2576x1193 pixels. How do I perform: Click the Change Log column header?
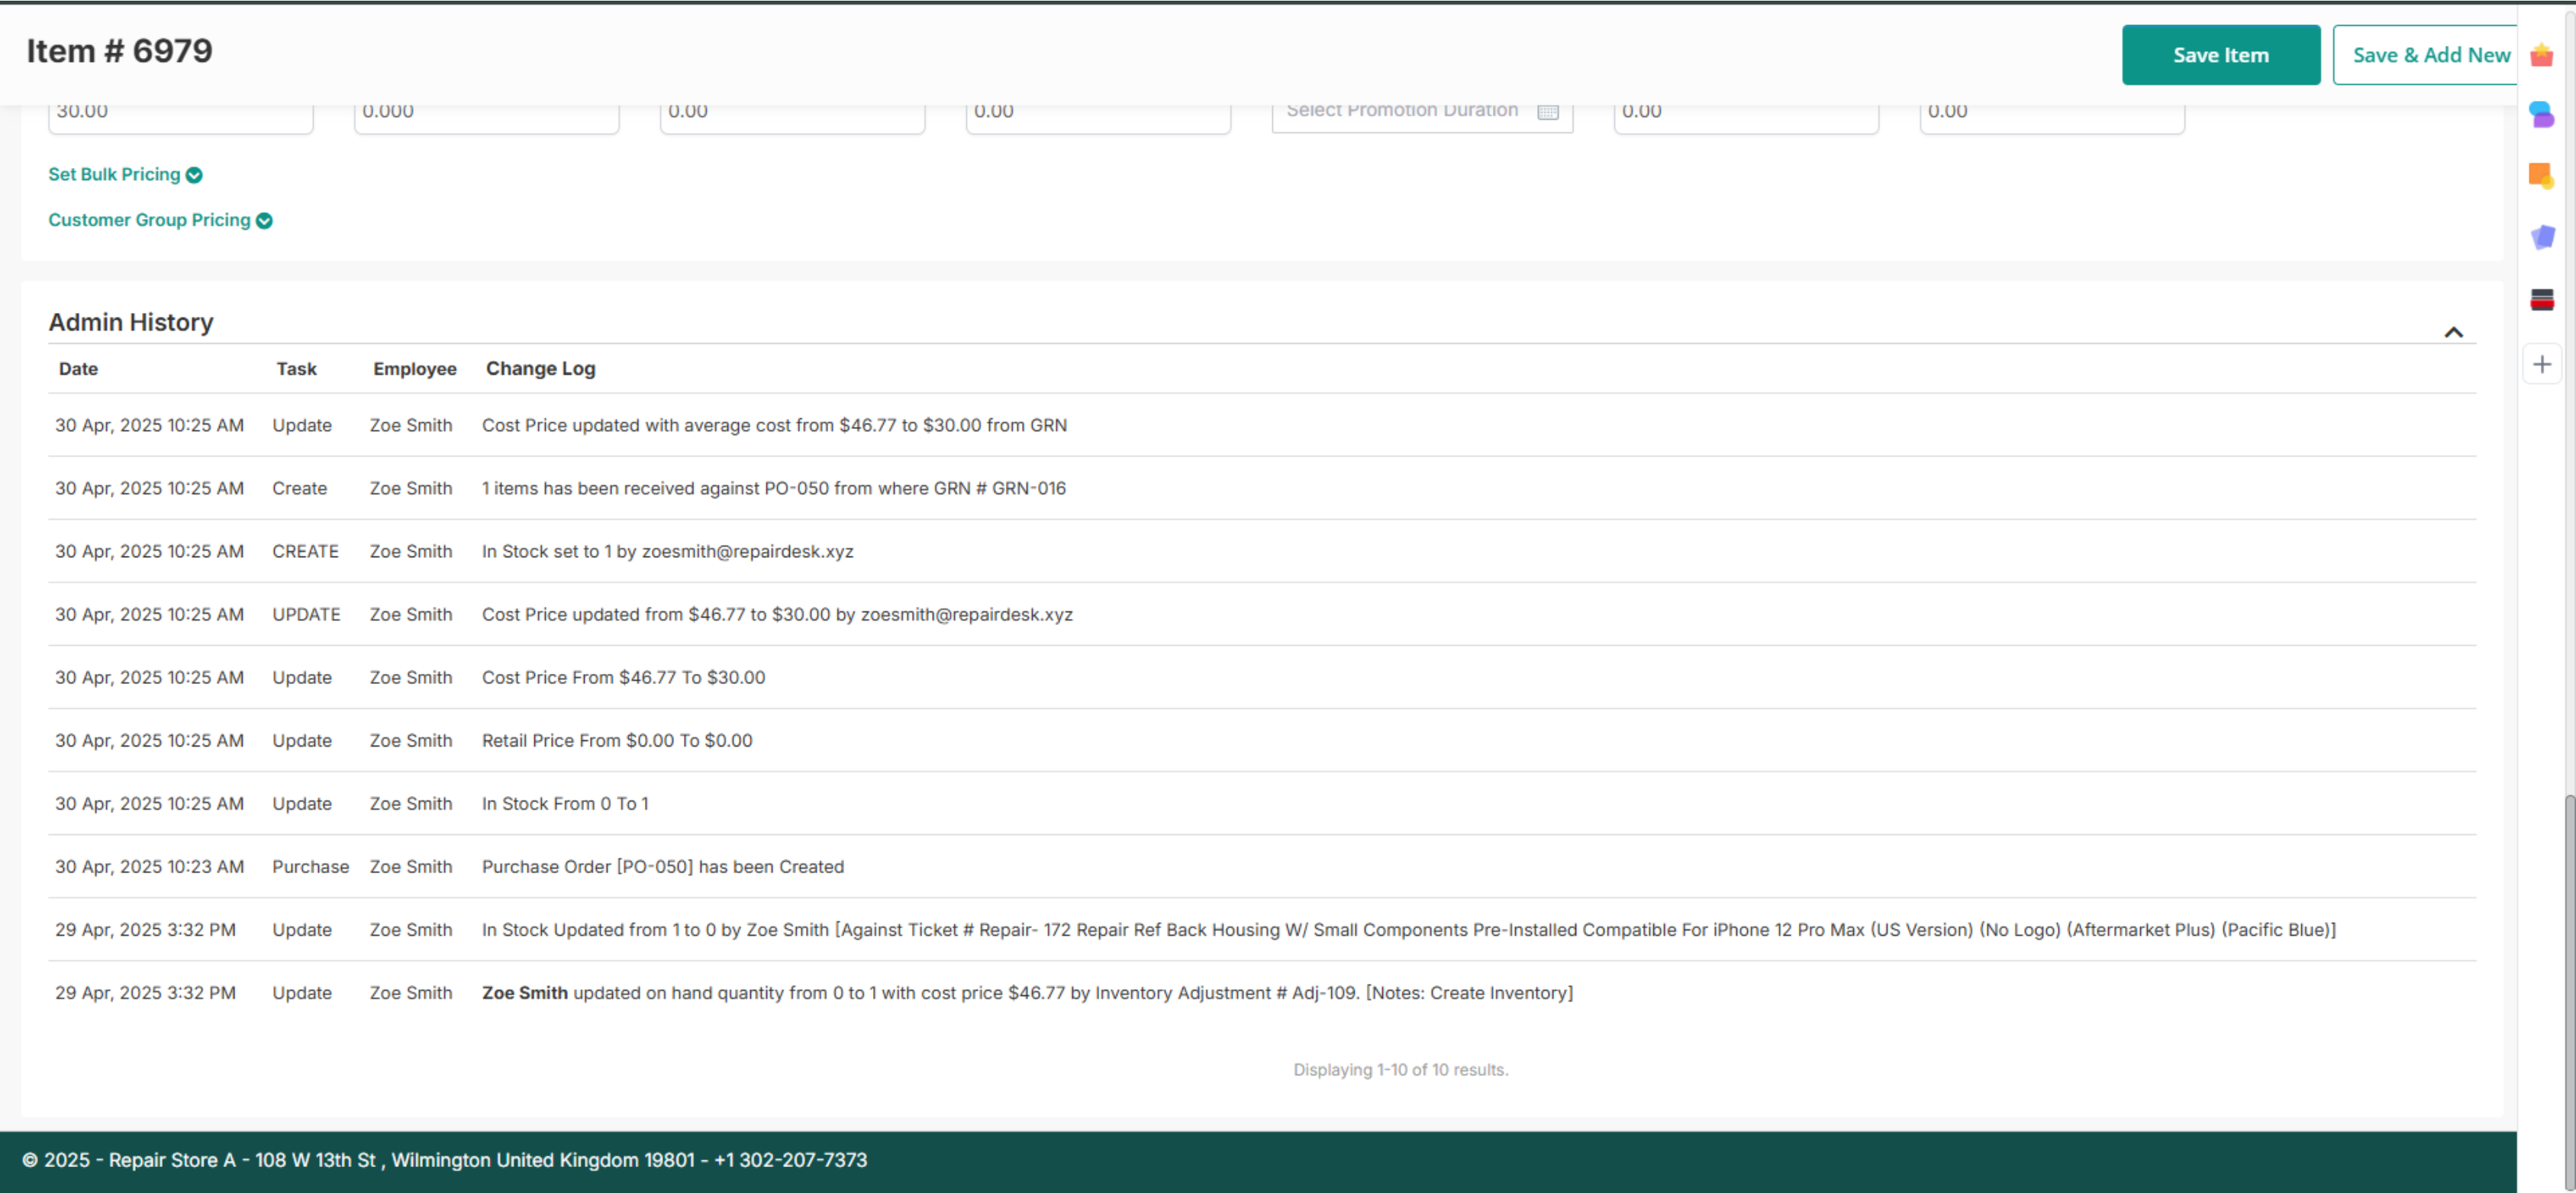pyautogui.click(x=540, y=369)
